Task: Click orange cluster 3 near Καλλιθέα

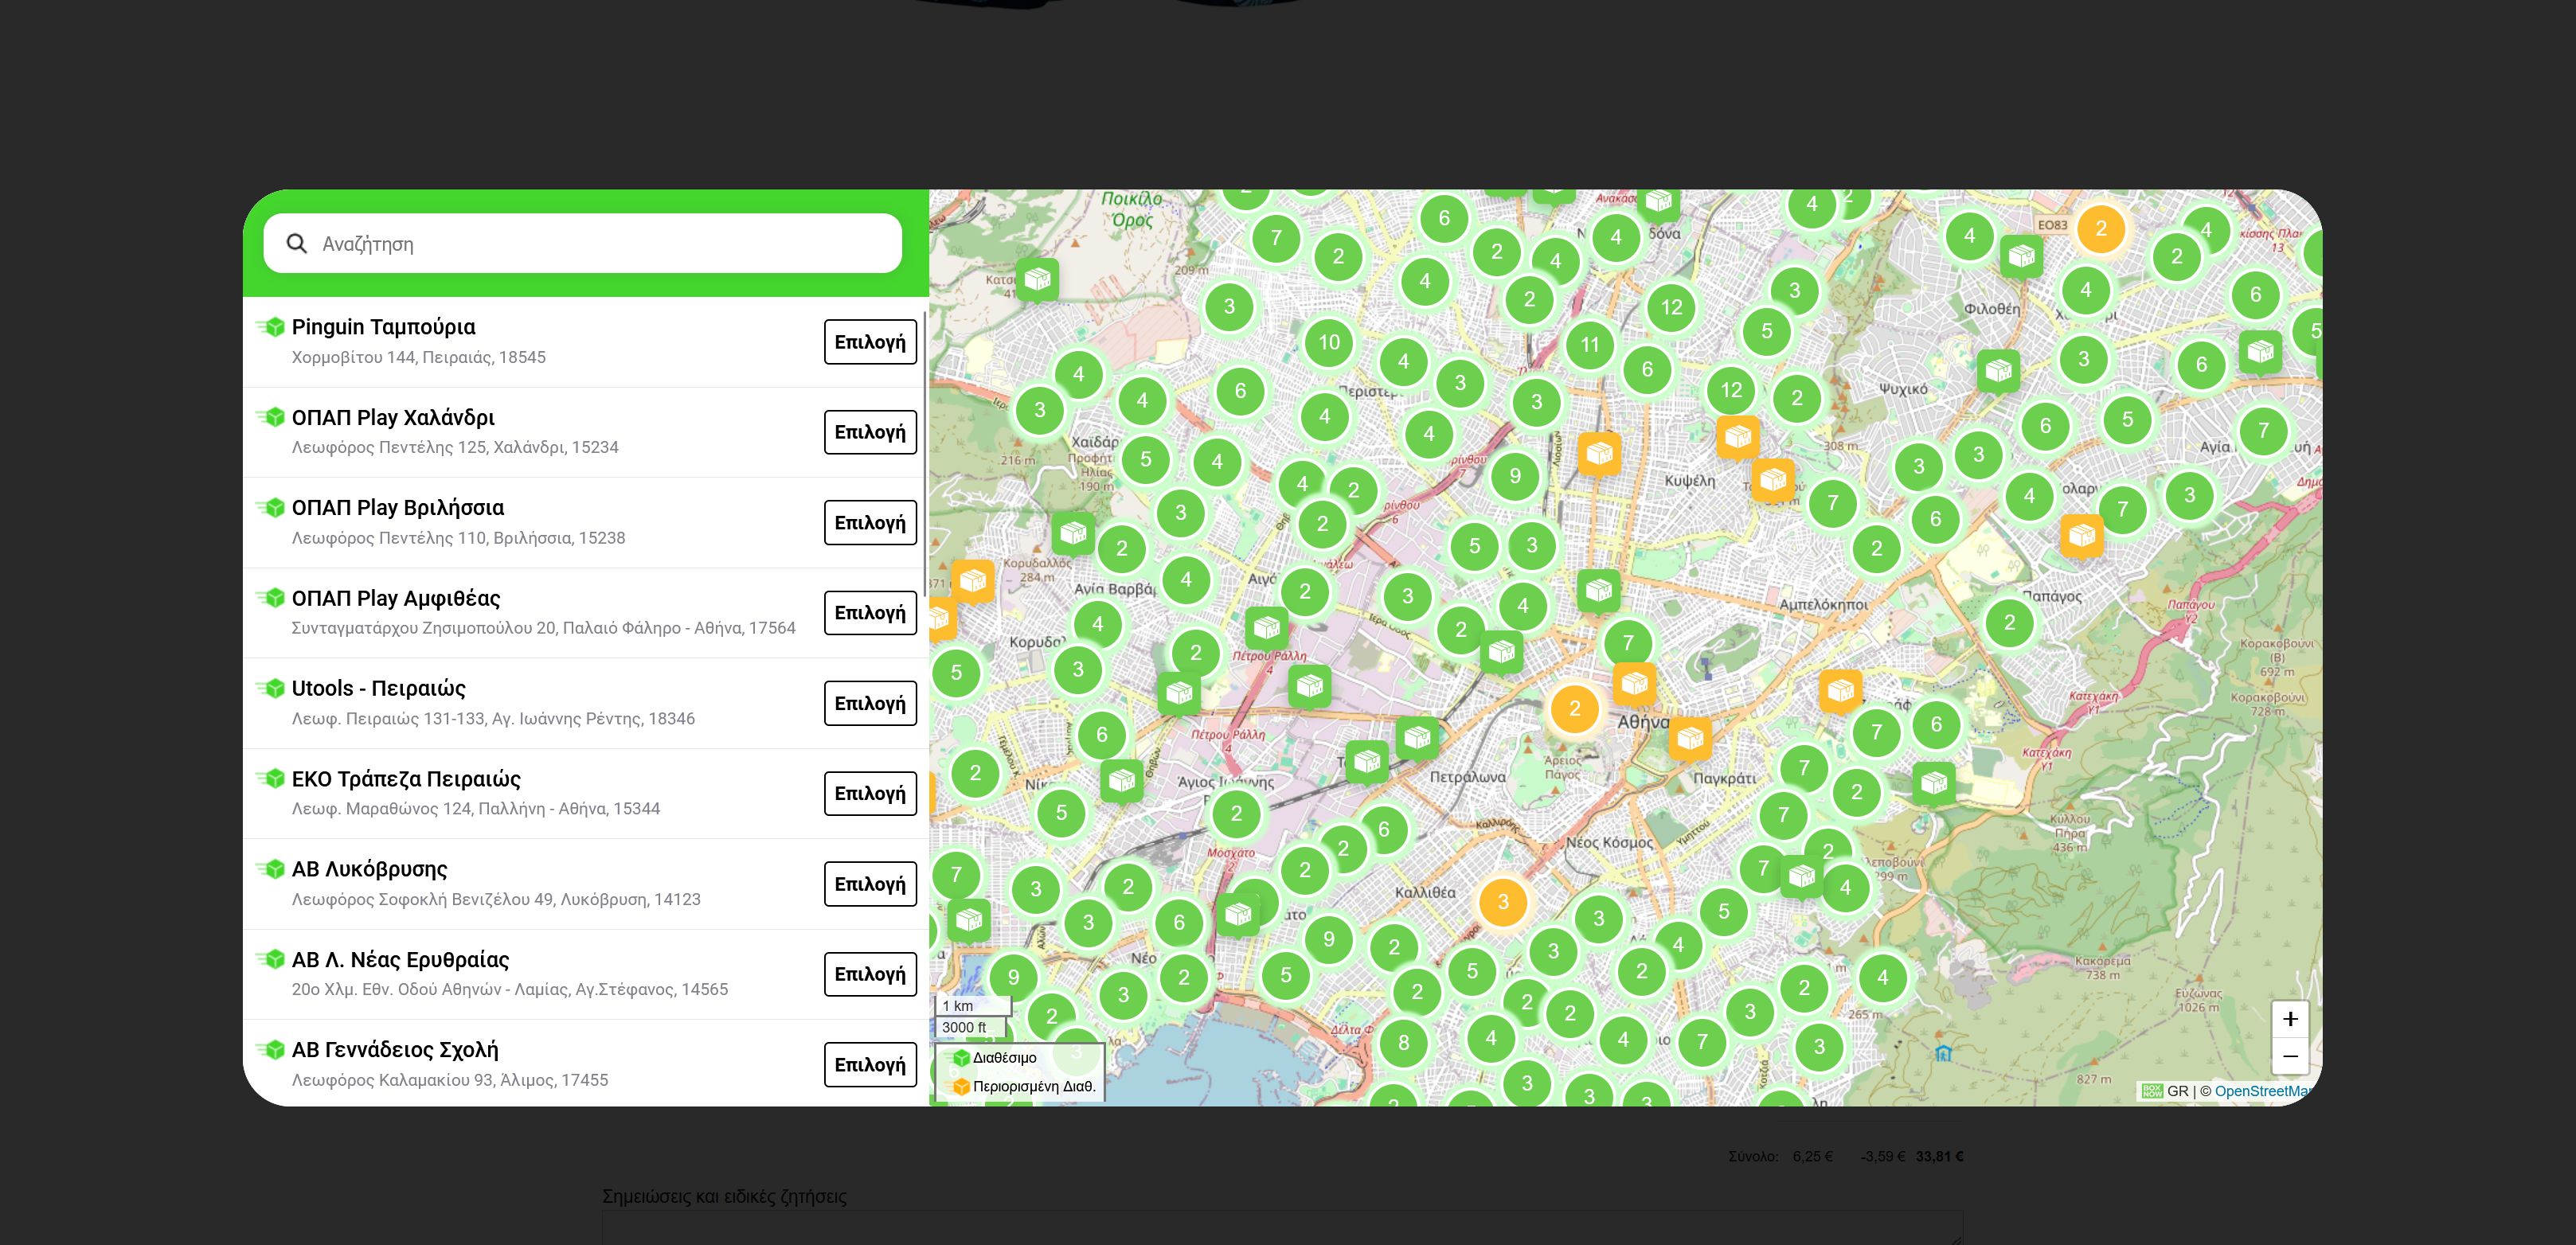Action: [1502, 903]
